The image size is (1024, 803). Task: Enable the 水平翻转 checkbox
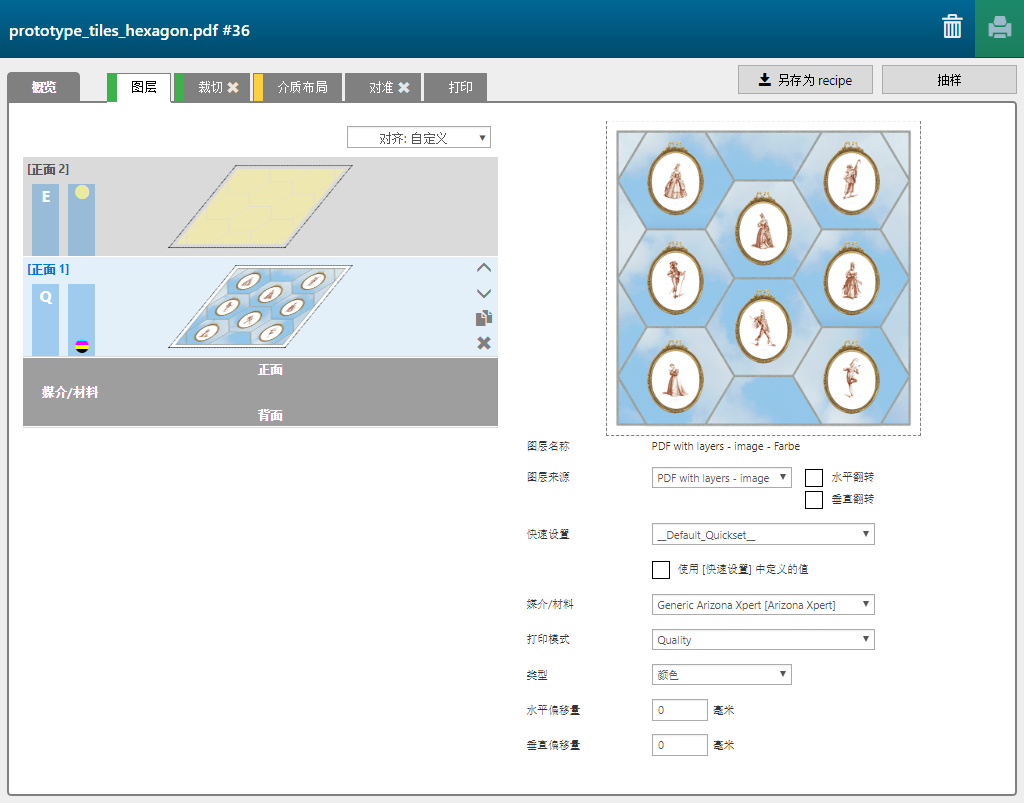tap(814, 478)
